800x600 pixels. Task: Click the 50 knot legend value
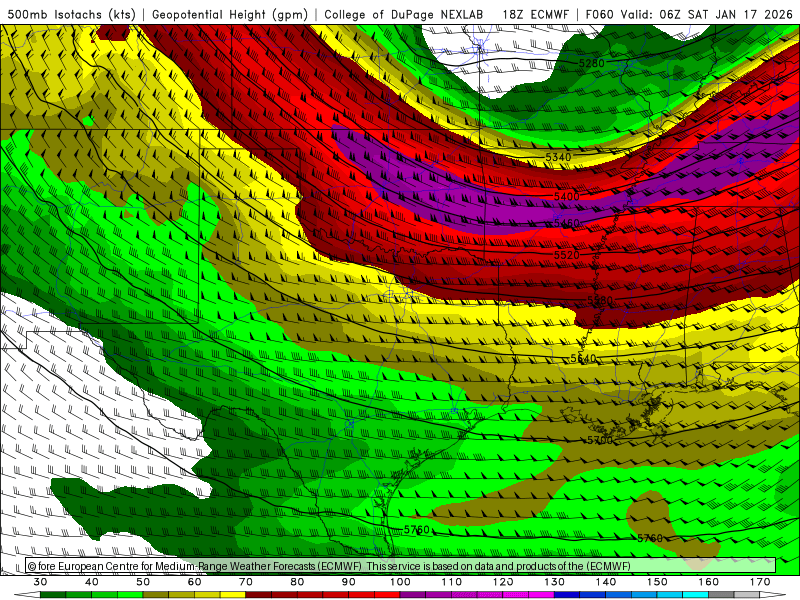click(143, 582)
